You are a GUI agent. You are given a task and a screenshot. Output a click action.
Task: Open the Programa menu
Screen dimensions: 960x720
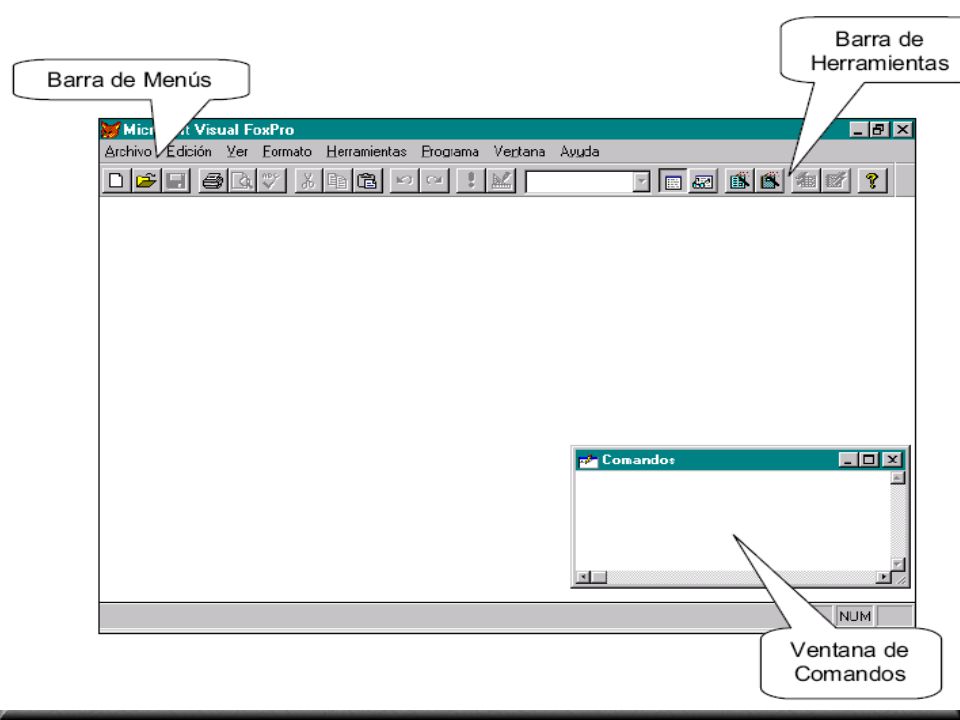(x=450, y=151)
